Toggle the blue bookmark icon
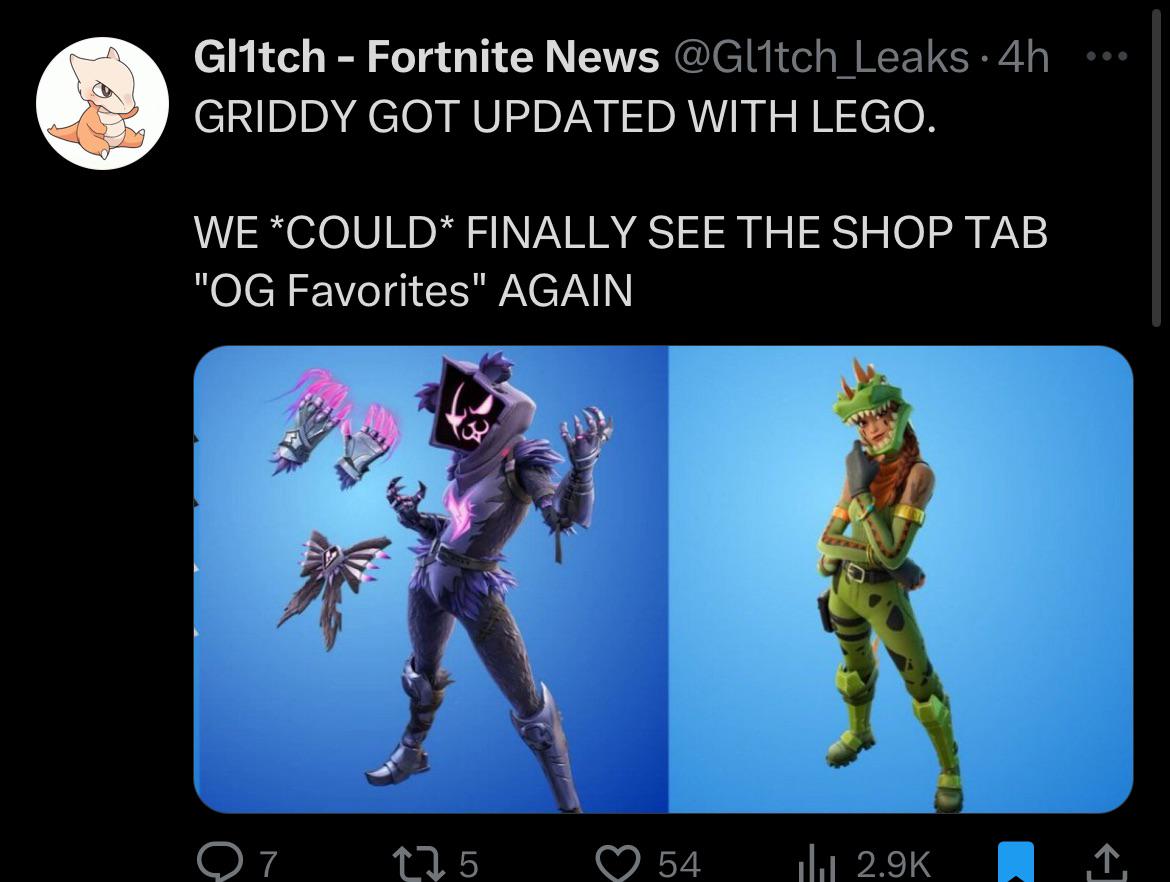Image resolution: width=1170 pixels, height=882 pixels. pos(1016,863)
